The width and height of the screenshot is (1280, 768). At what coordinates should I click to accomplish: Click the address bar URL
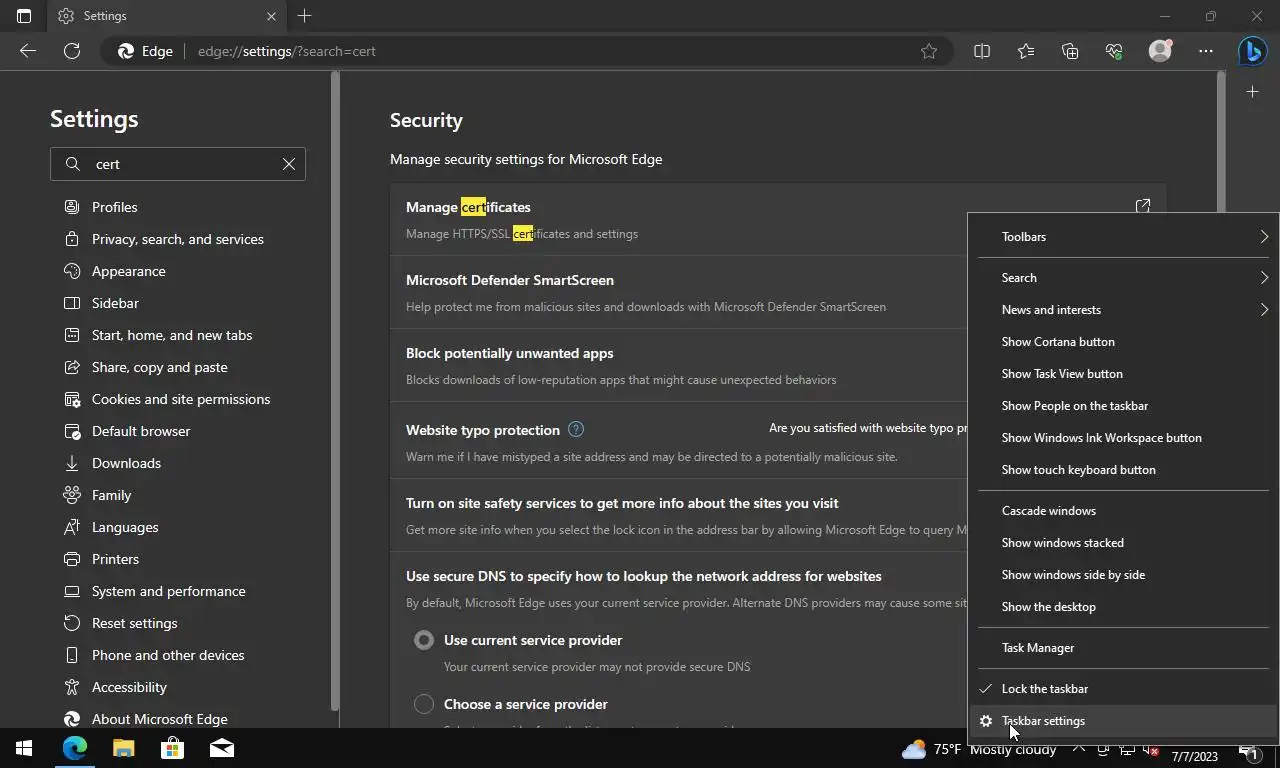(x=287, y=51)
